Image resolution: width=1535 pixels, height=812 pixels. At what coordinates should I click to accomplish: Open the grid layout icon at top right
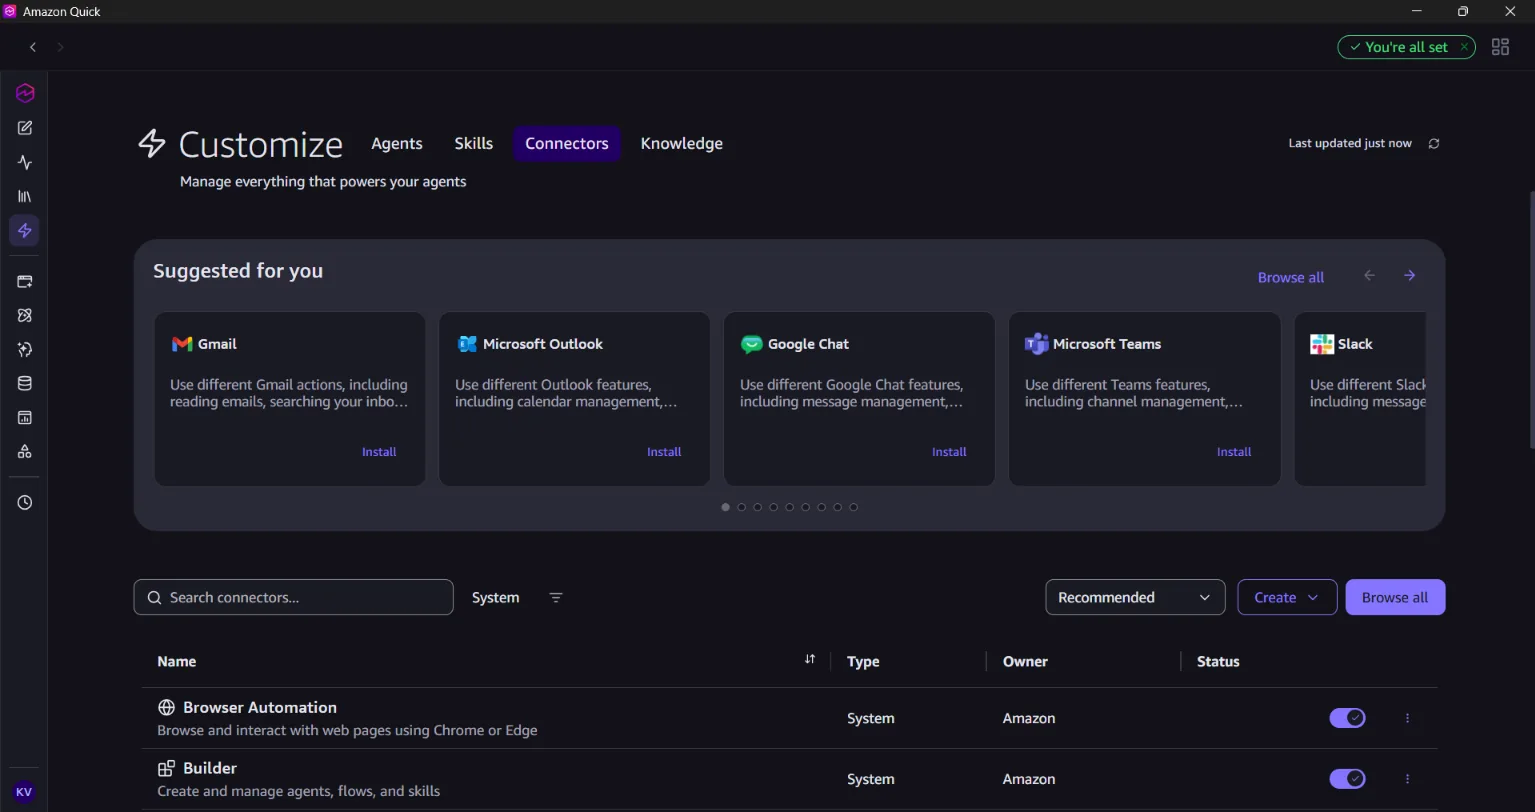(1500, 47)
